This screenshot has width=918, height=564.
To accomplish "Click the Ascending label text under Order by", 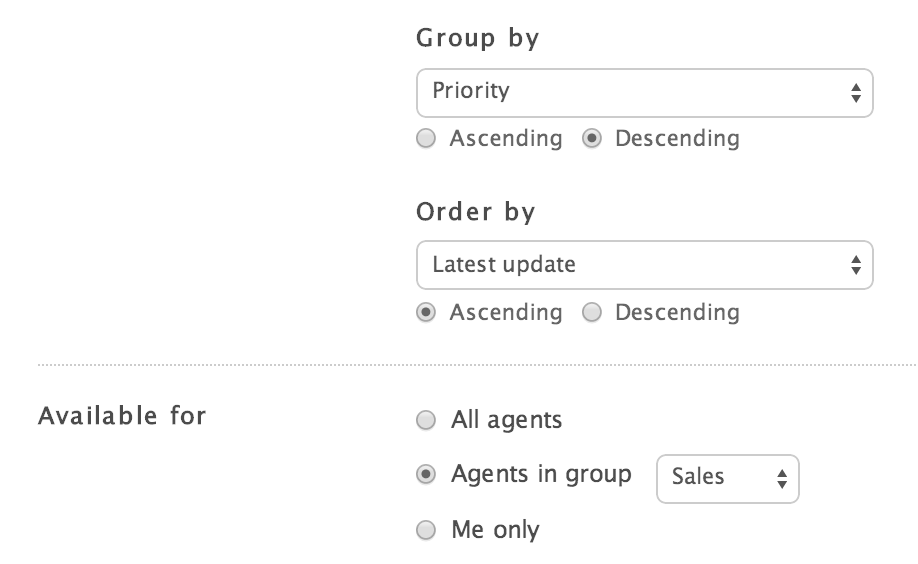I will click(506, 313).
